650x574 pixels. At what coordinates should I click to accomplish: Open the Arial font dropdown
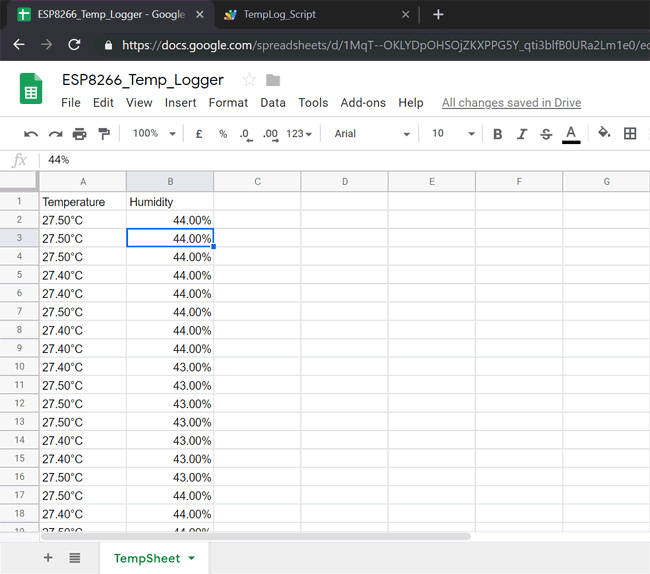coord(372,134)
